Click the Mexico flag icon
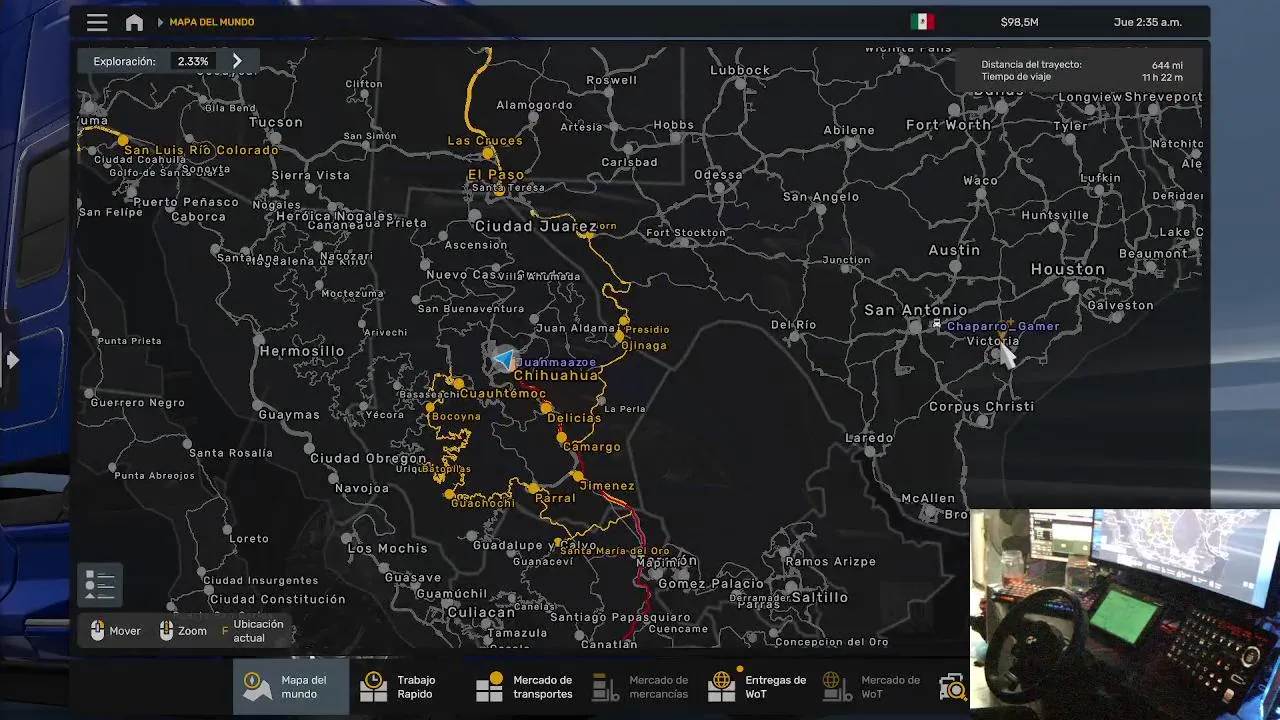 coord(922,22)
